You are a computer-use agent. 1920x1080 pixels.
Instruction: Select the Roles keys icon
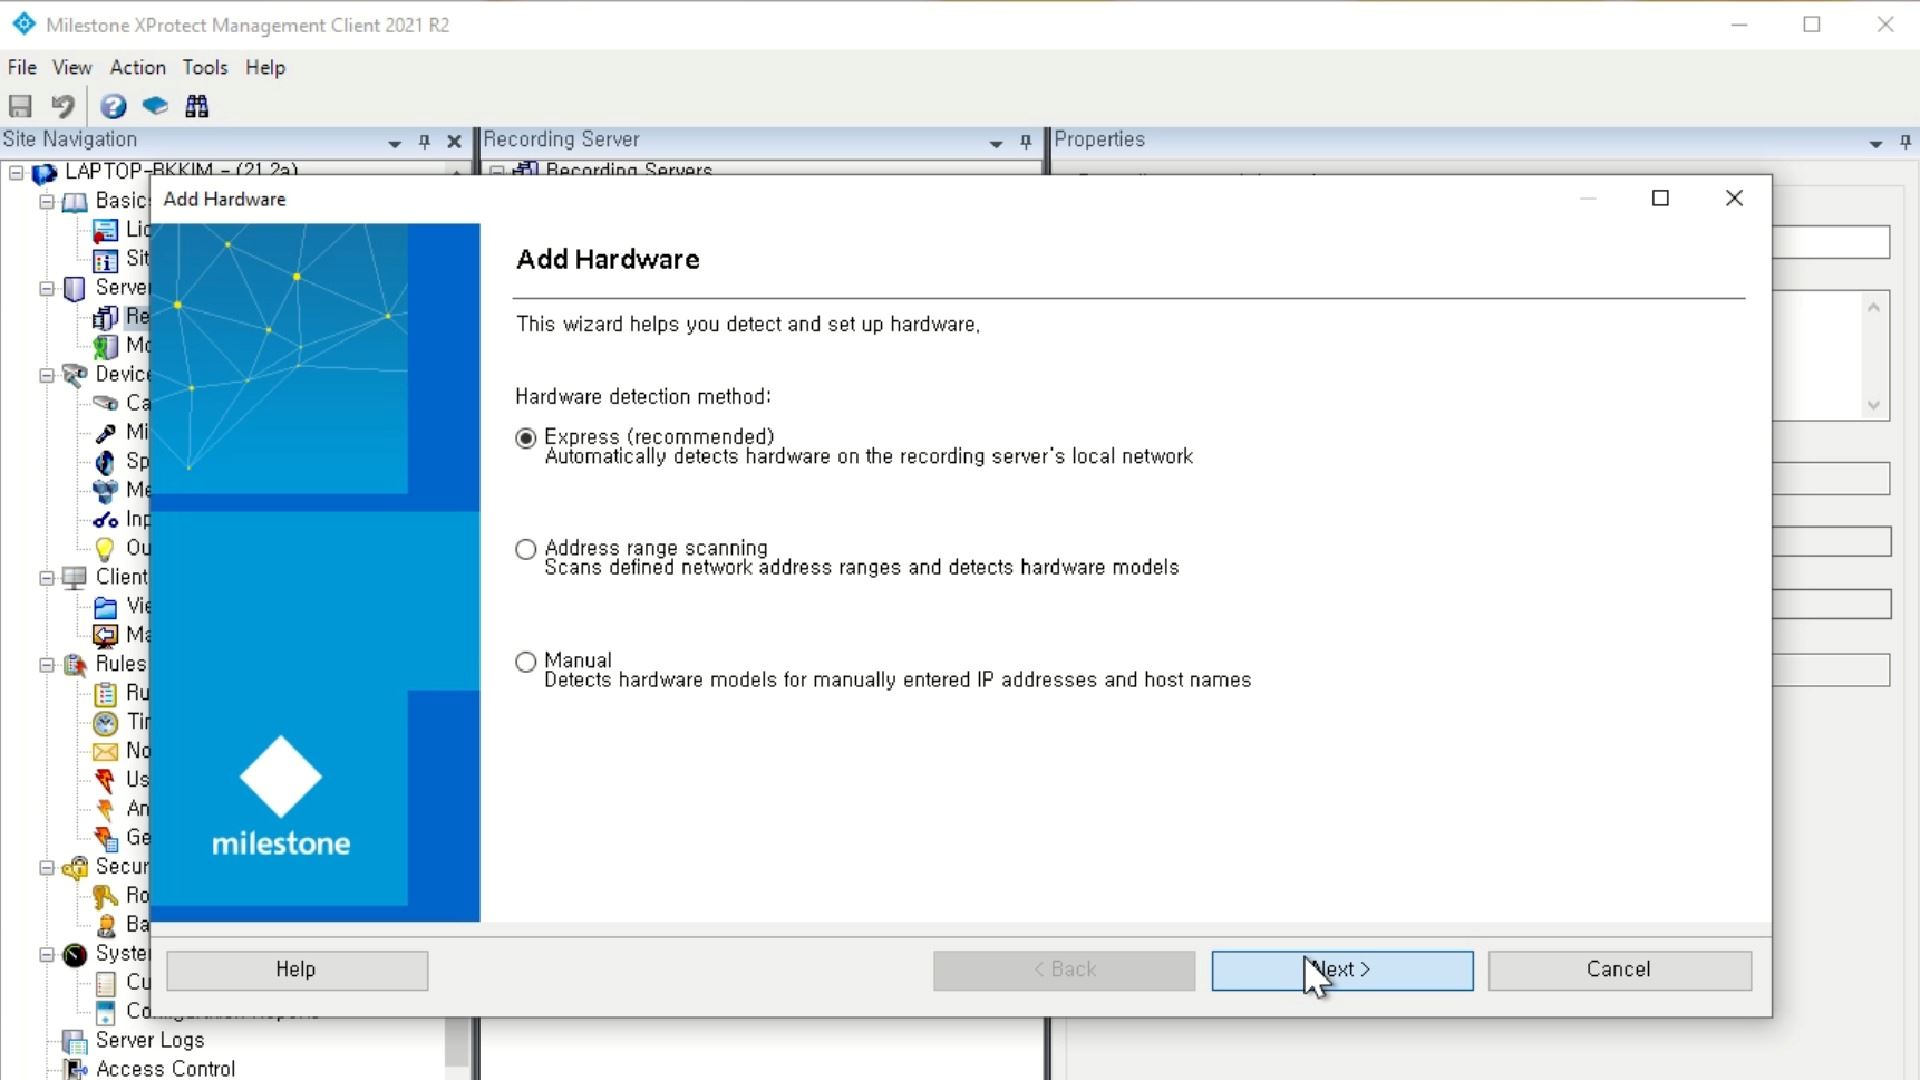pyautogui.click(x=105, y=897)
